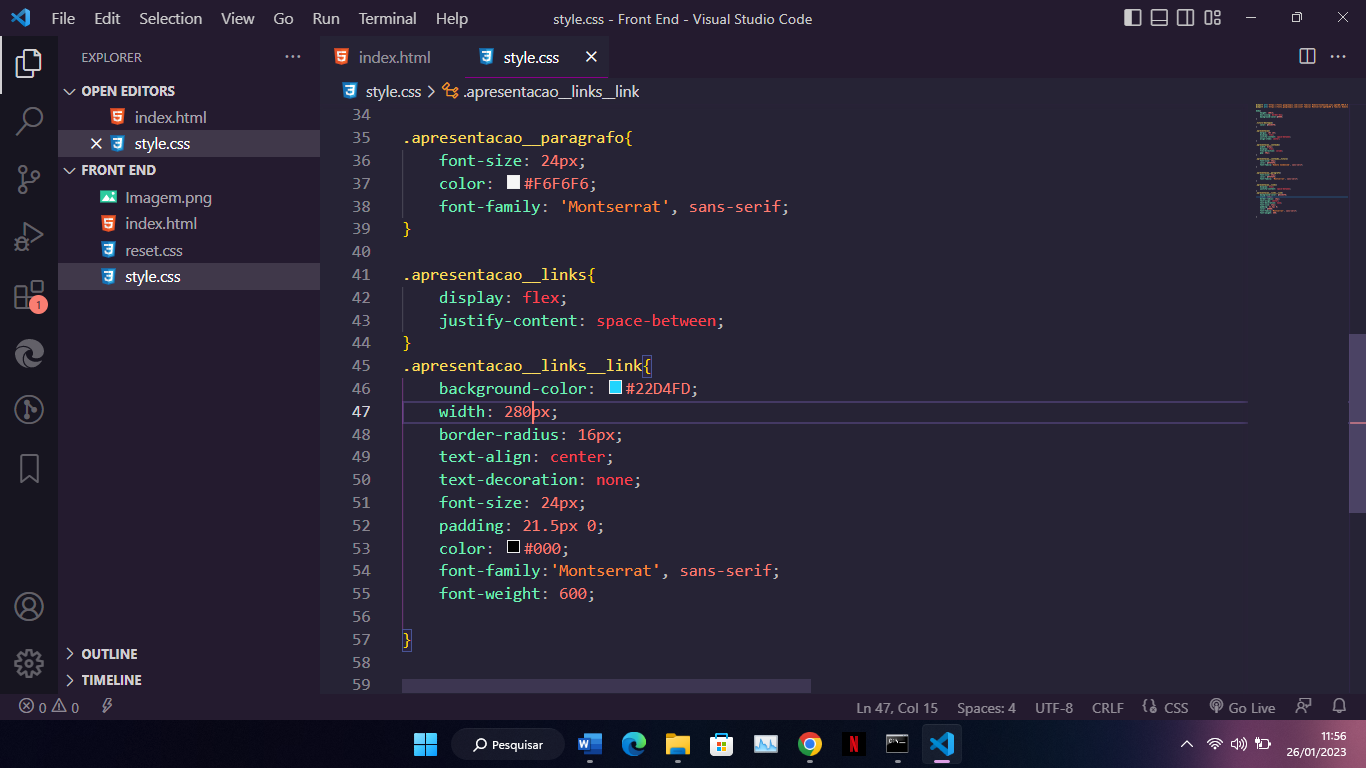Click the port forwarding status bar icon
The height and width of the screenshot is (768, 1366).
[x=107, y=707]
